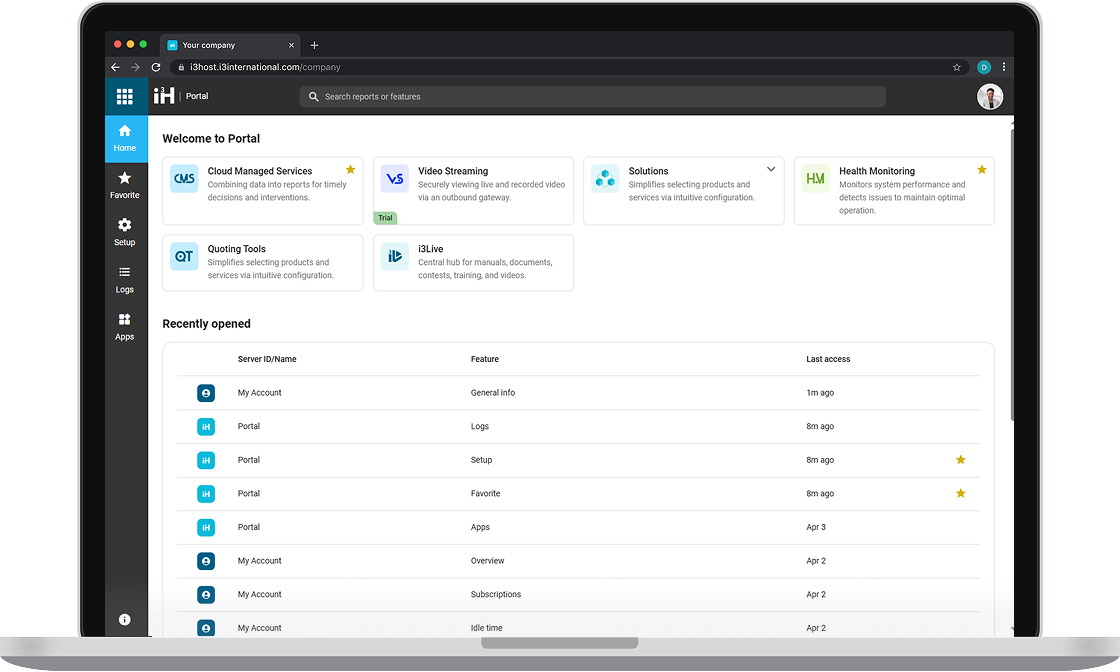Click the Quoting Tools QT icon
This screenshot has width=1120, height=672.
click(184, 256)
